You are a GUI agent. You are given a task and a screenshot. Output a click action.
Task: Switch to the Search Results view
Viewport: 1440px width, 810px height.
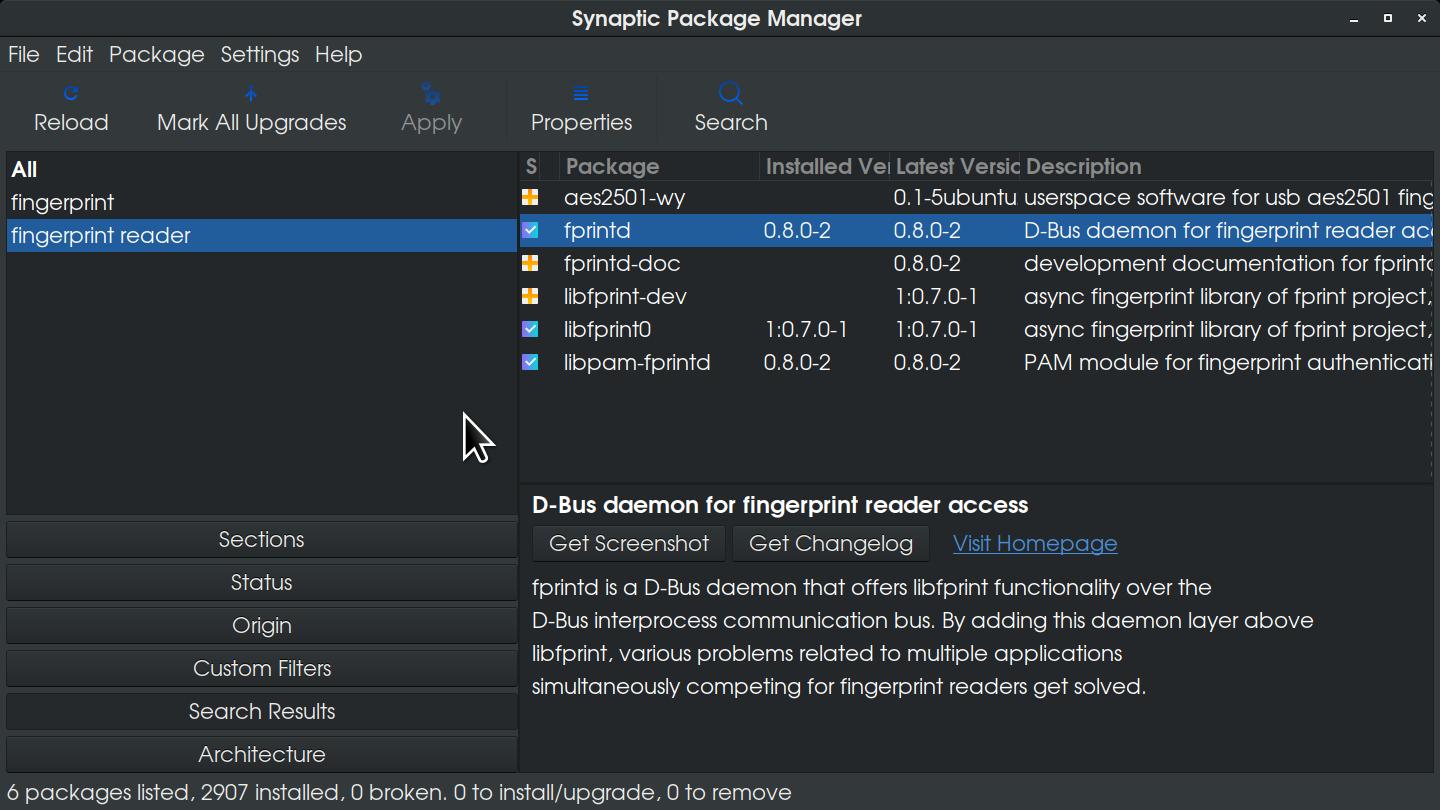262,711
